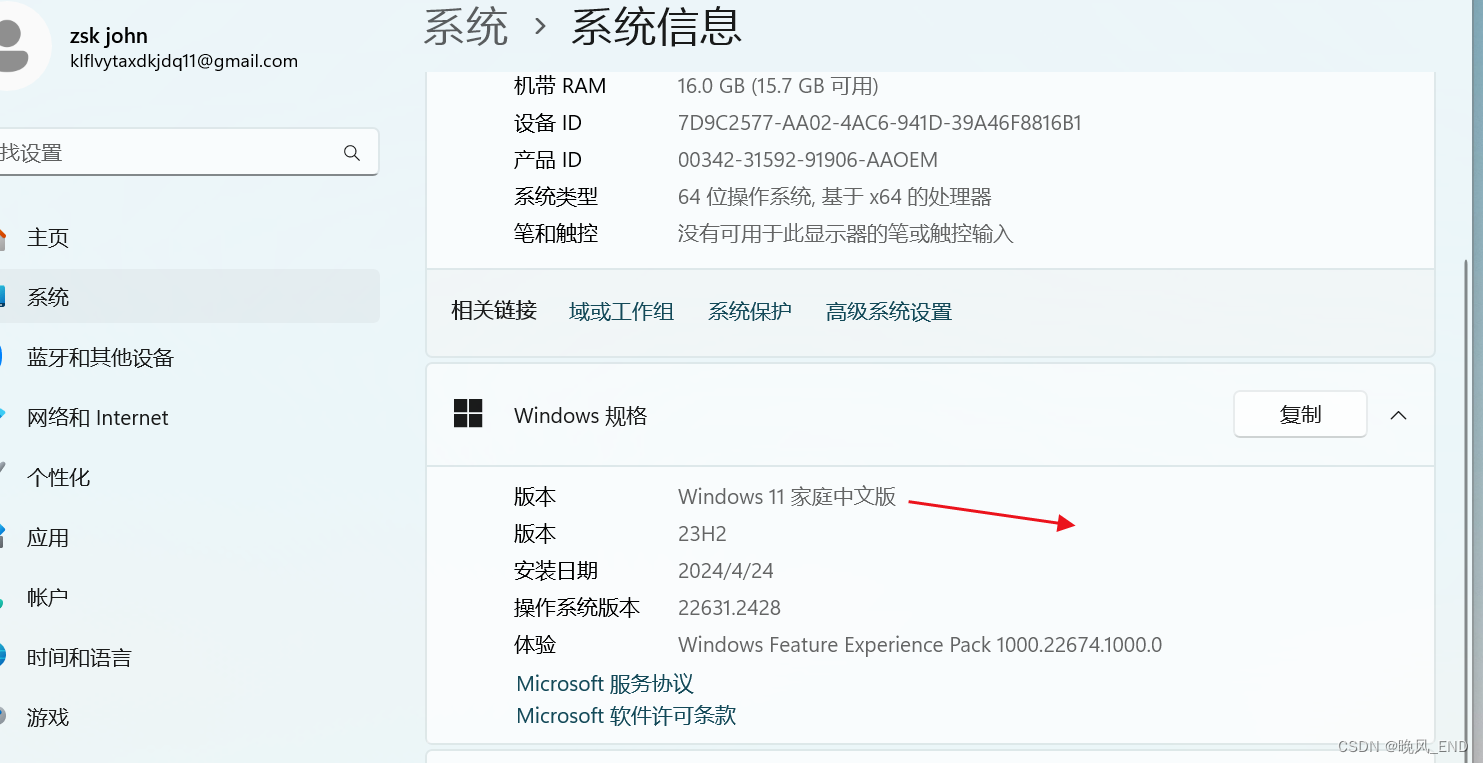Click install date 2024/4/24
The image size is (1483, 763).
coord(726,571)
